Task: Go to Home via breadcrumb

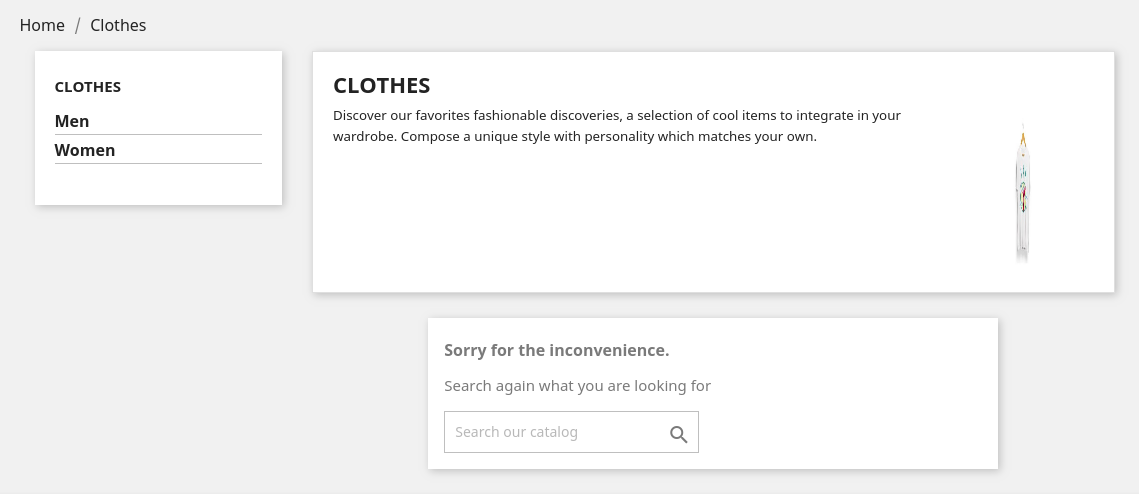Action: coord(42,25)
